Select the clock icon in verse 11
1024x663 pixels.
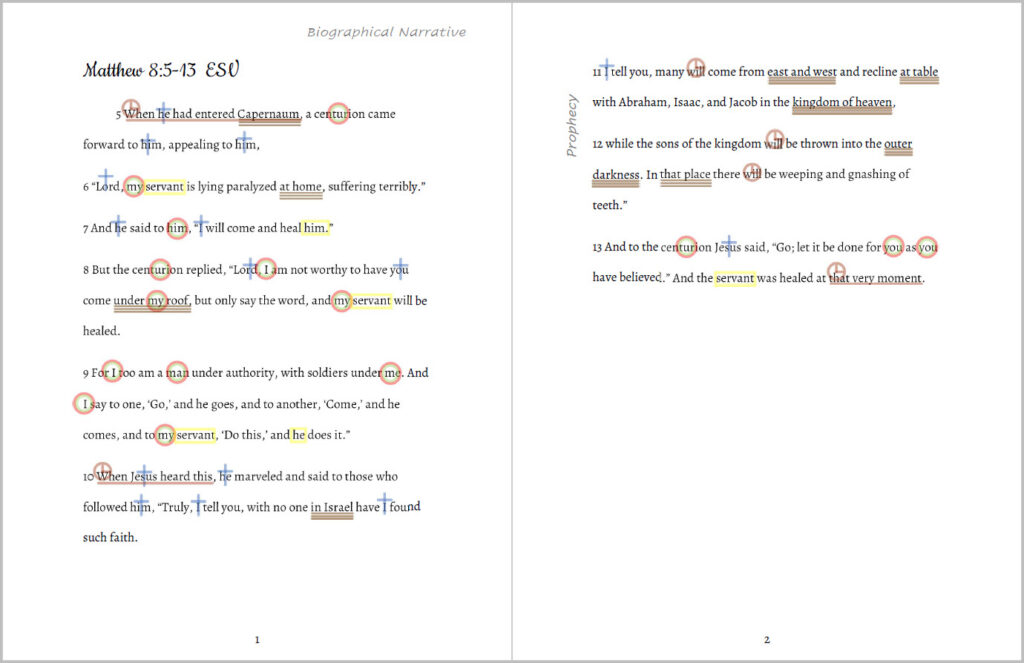(696, 68)
